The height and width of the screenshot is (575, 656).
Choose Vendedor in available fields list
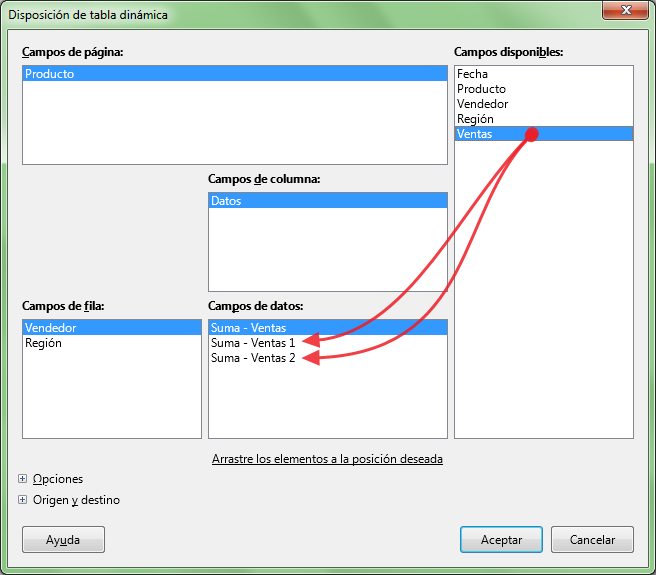point(482,104)
